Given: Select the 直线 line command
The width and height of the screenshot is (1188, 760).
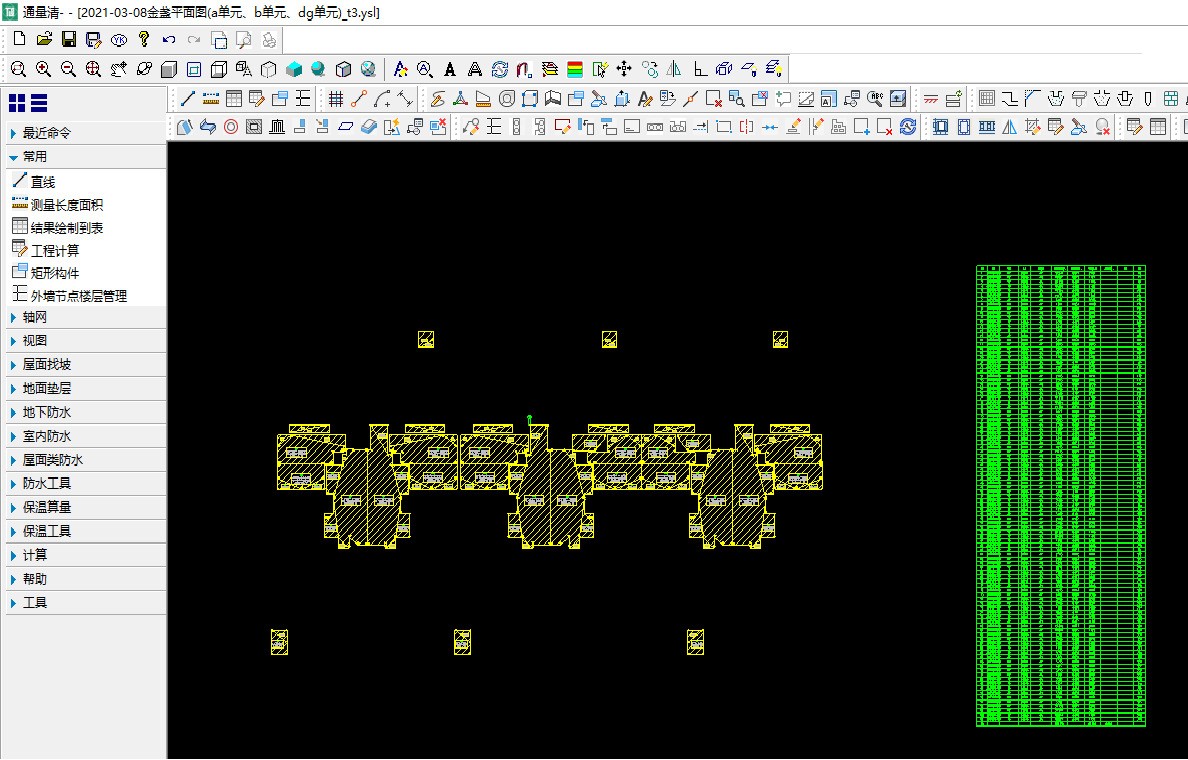Looking at the screenshot, I should tap(42, 182).
